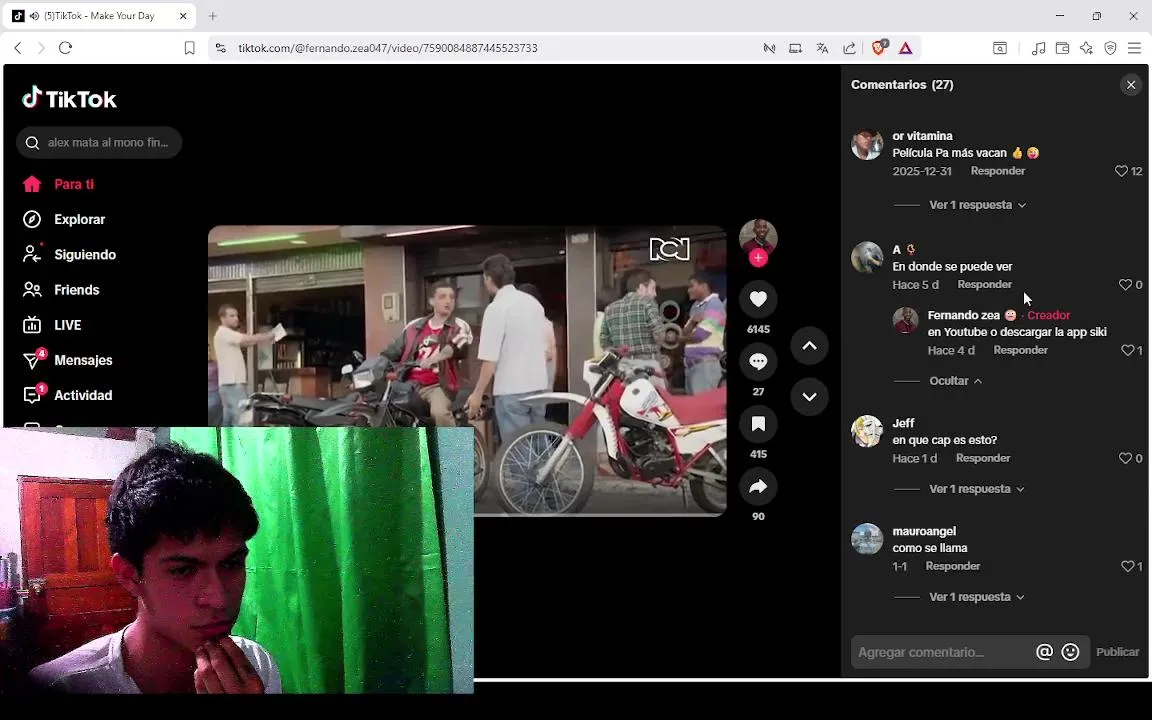Image resolution: width=1152 pixels, height=720 pixels.
Task: Reply to Jeff's comment
Action: [x=983, y=458]
